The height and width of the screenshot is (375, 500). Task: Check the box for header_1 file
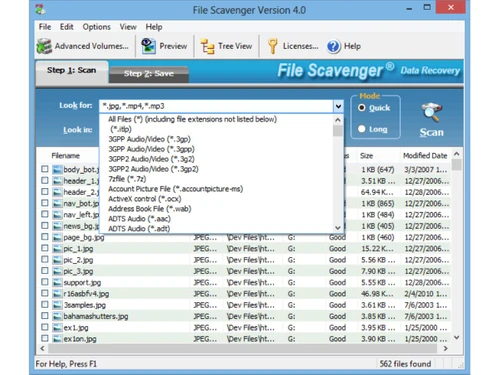pos(45,180)
